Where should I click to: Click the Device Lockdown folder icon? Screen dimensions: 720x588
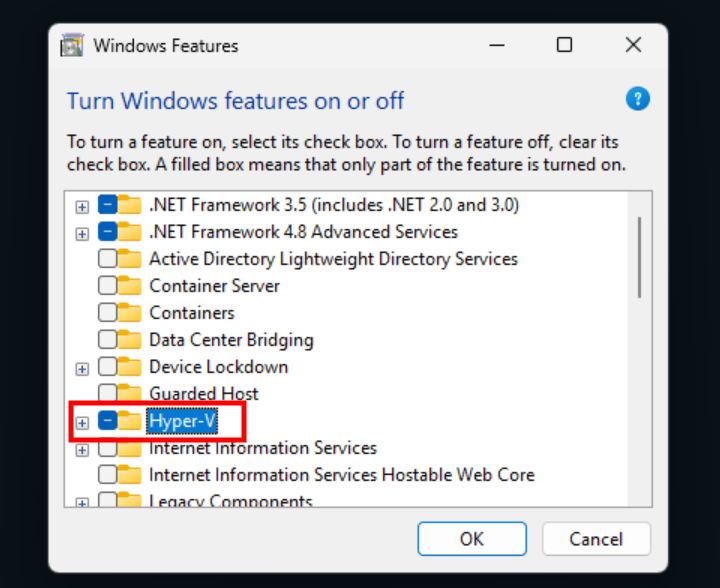click(130, 367)
